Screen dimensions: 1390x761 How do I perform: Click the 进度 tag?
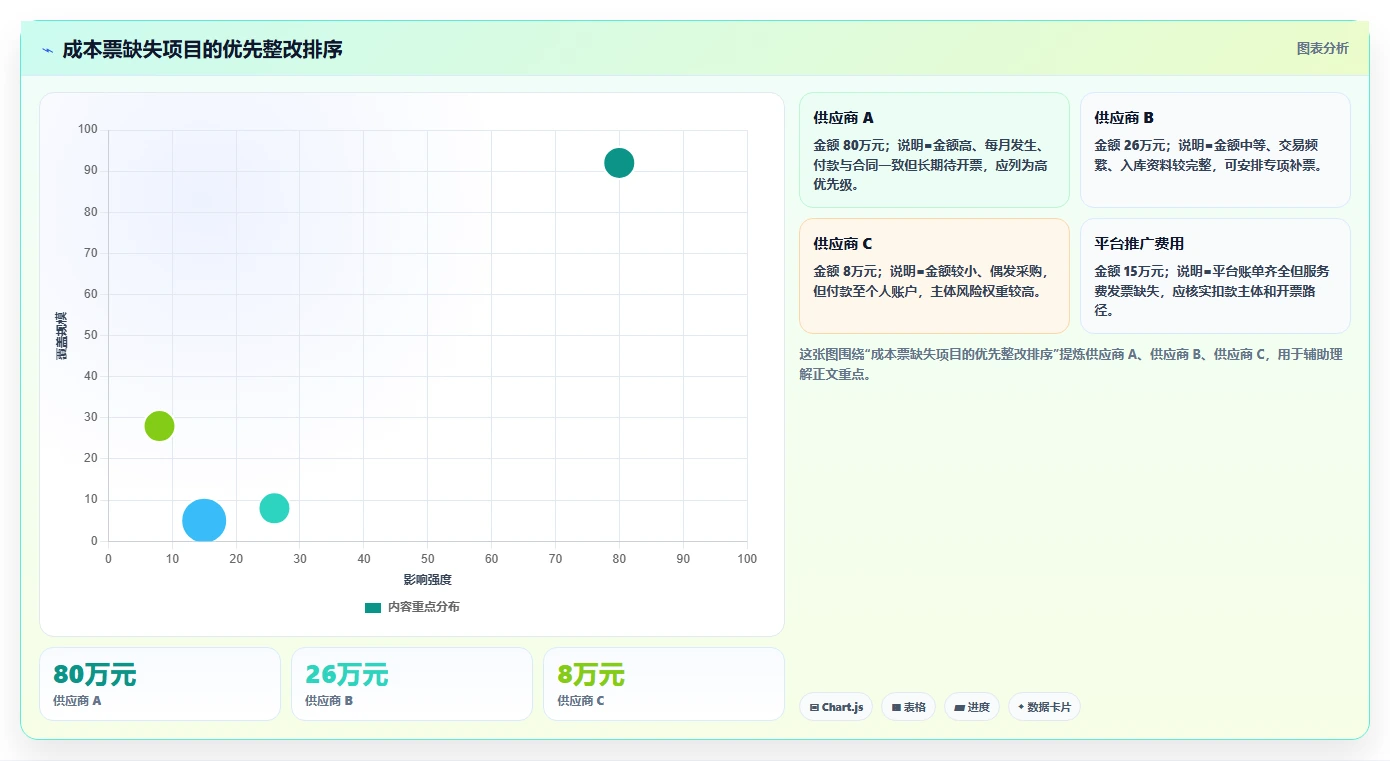(x=972, y=707)
